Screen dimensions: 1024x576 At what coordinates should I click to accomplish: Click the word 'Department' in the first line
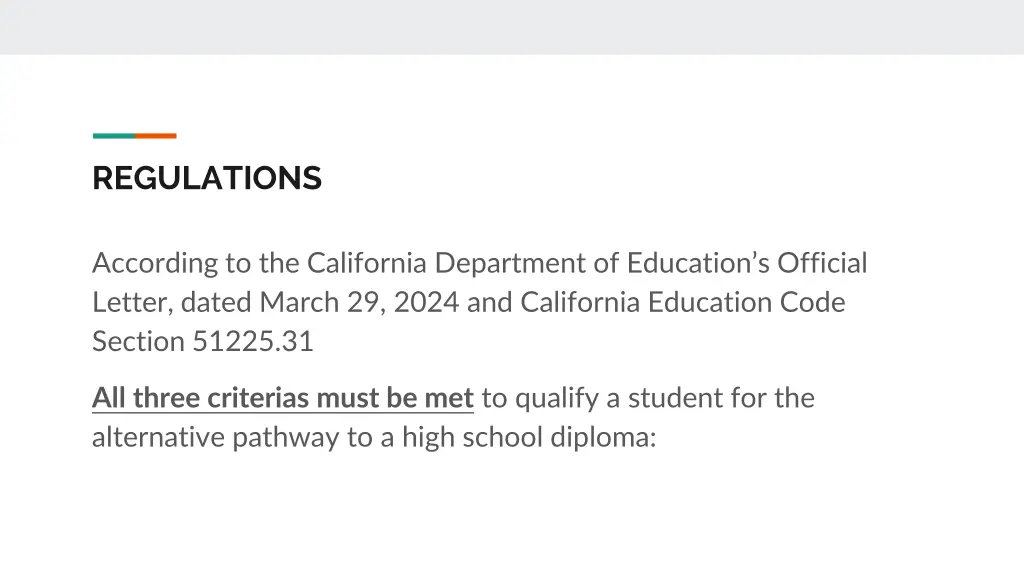click(510, 264)
